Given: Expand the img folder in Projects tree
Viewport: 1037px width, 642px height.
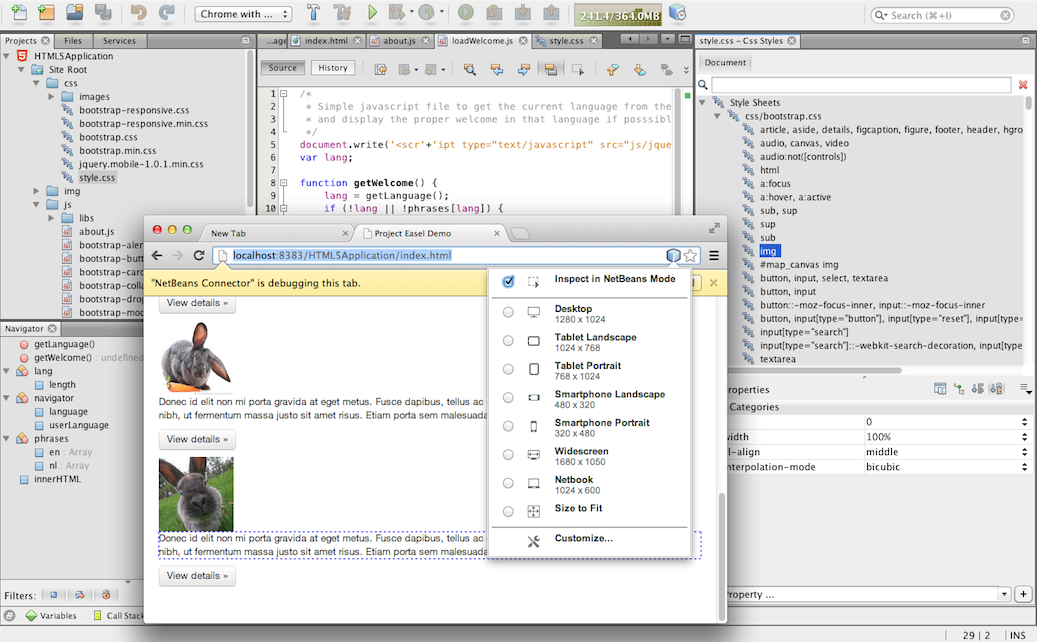Looking at the screenshot, I should click(38, 191).
